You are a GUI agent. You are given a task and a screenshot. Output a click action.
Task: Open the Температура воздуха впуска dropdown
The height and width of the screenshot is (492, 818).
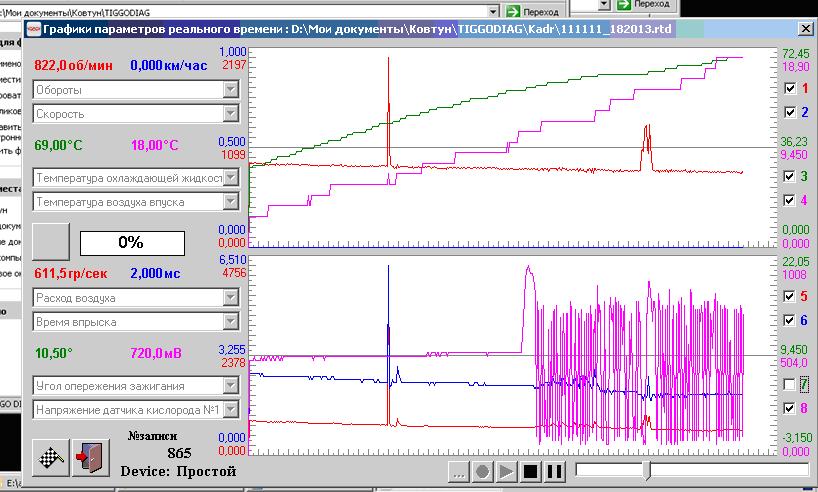[x=231, y=202]
